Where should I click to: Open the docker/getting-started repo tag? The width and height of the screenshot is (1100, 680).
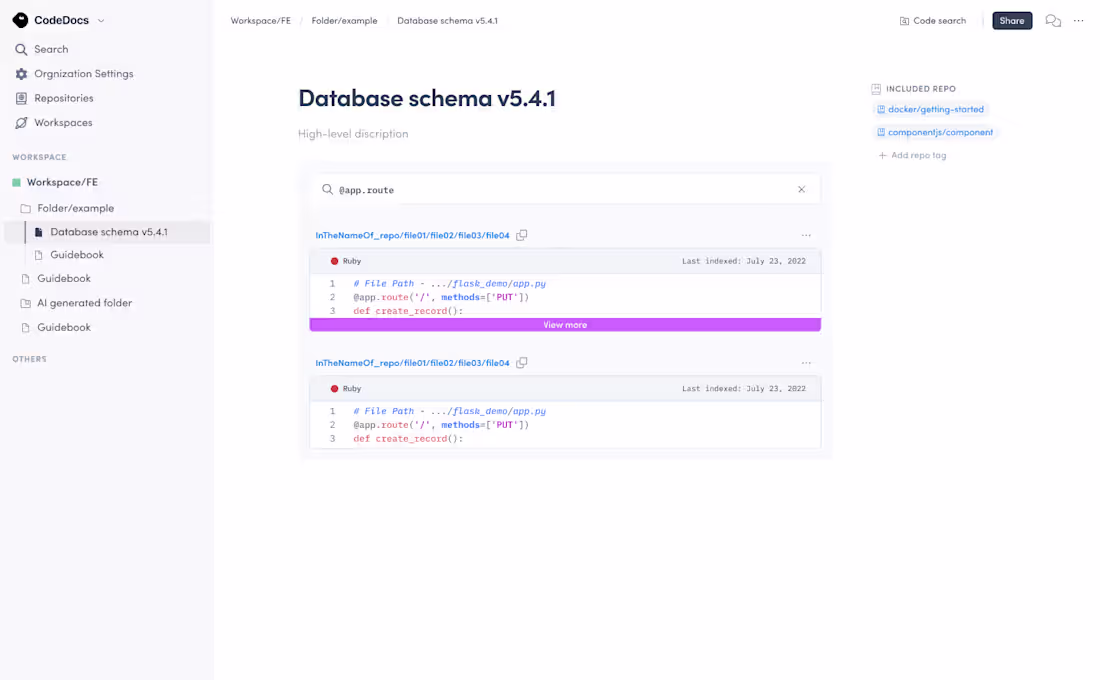point(931,109)
